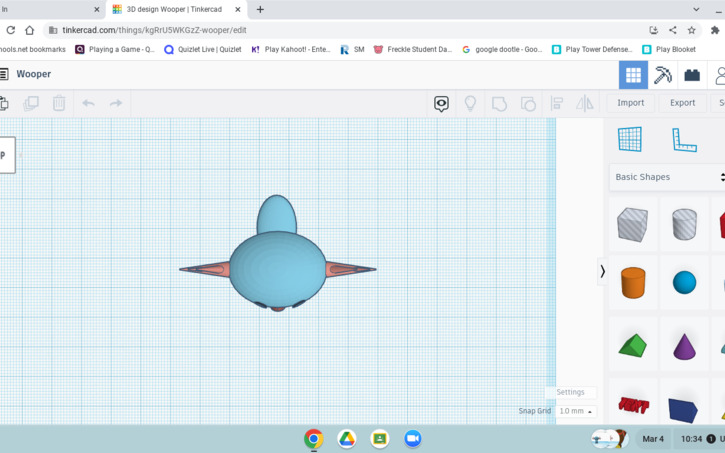Click the Copy toolbar icon
This screenshot has height=453, width=725.
4,103
